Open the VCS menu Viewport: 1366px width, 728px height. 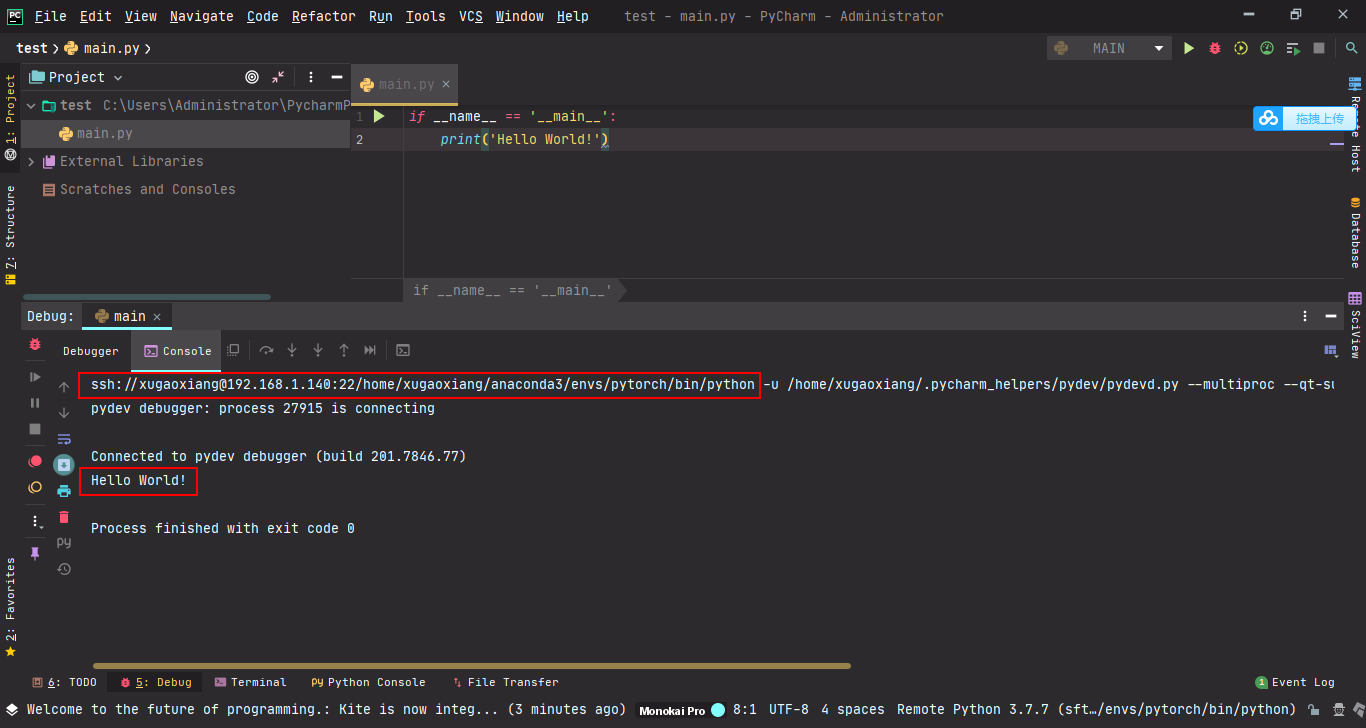coord(471,16)
